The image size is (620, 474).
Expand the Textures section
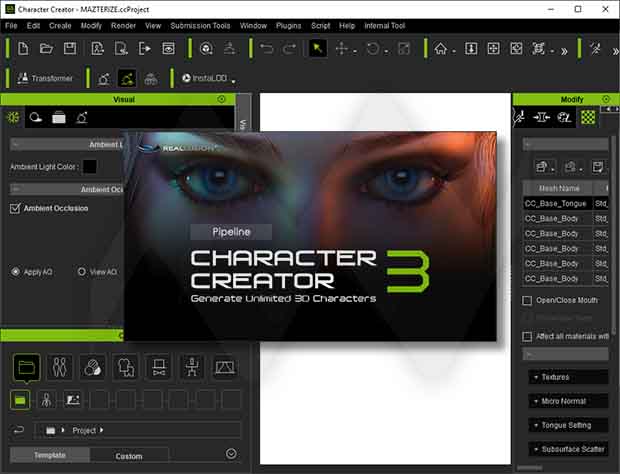coord(568,377)
